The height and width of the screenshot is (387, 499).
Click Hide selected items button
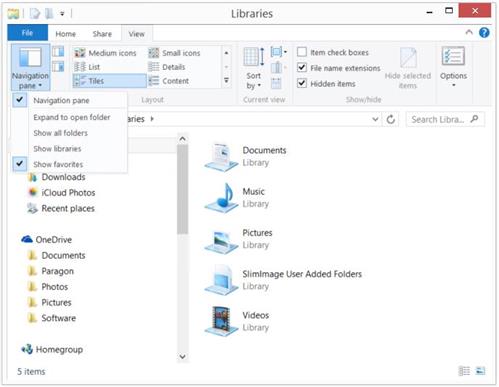click(x=408, y=68)
